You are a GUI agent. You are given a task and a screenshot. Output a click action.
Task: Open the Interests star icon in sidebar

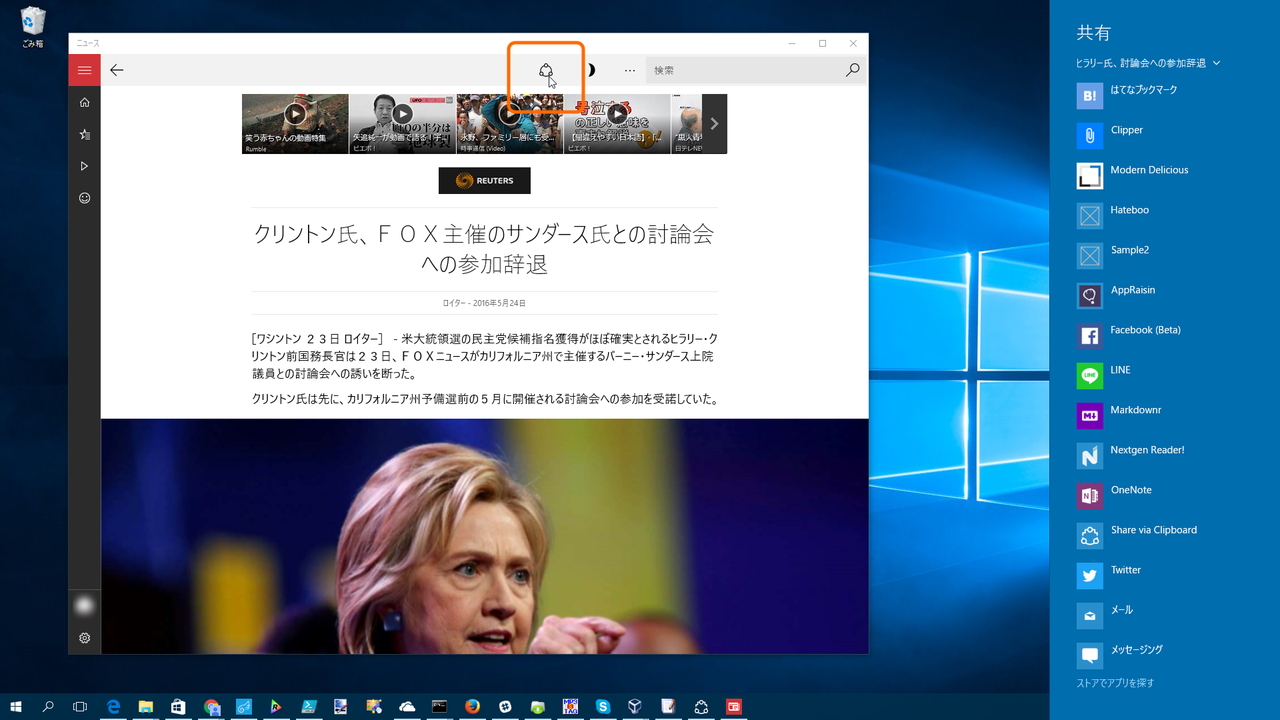(84, 134)
